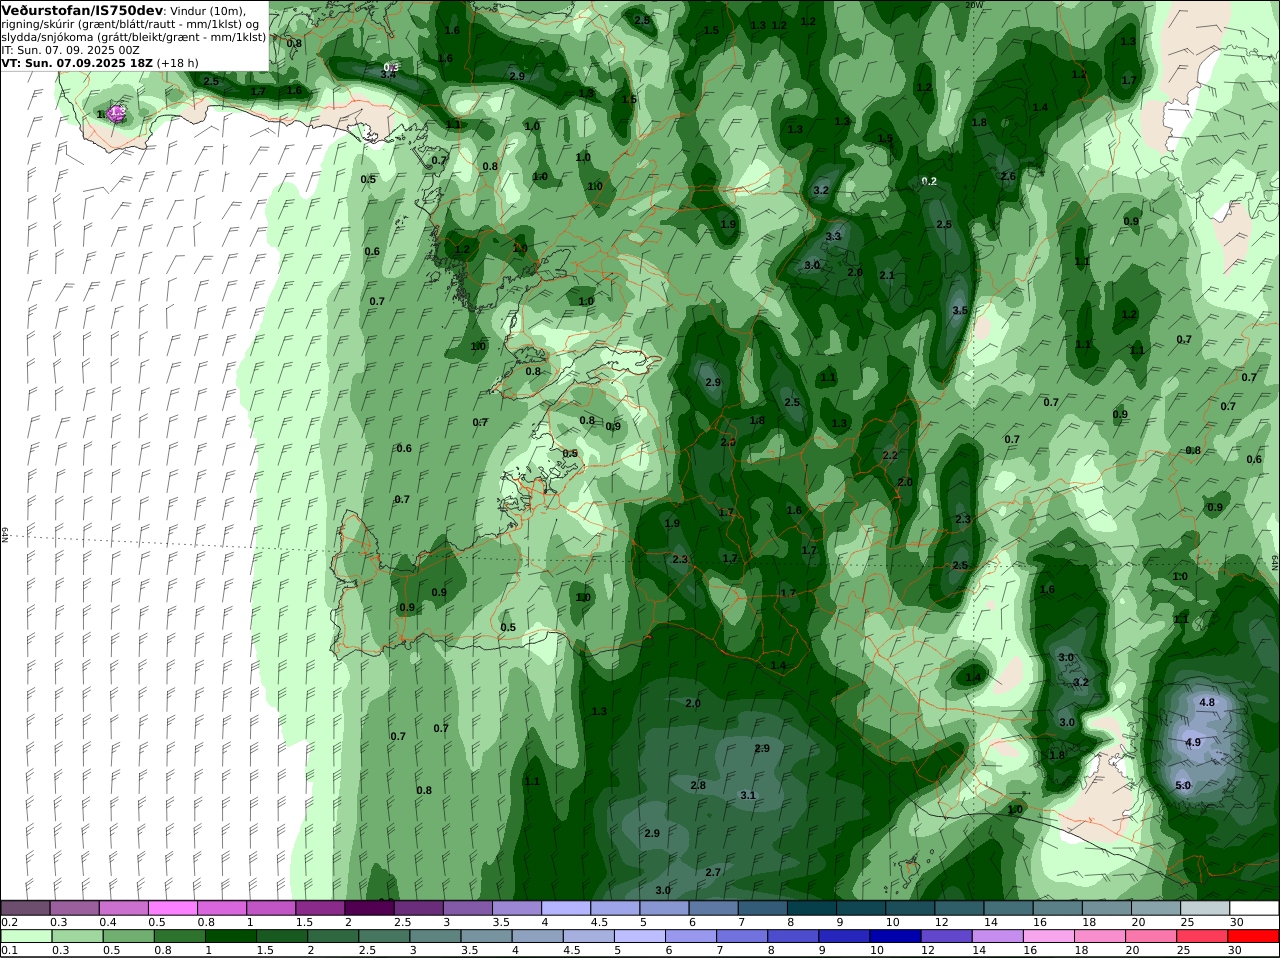Click upper legend swatch between 20 and 25
This screenshot has width=1280, height=958.
[x=1155, y=908]
